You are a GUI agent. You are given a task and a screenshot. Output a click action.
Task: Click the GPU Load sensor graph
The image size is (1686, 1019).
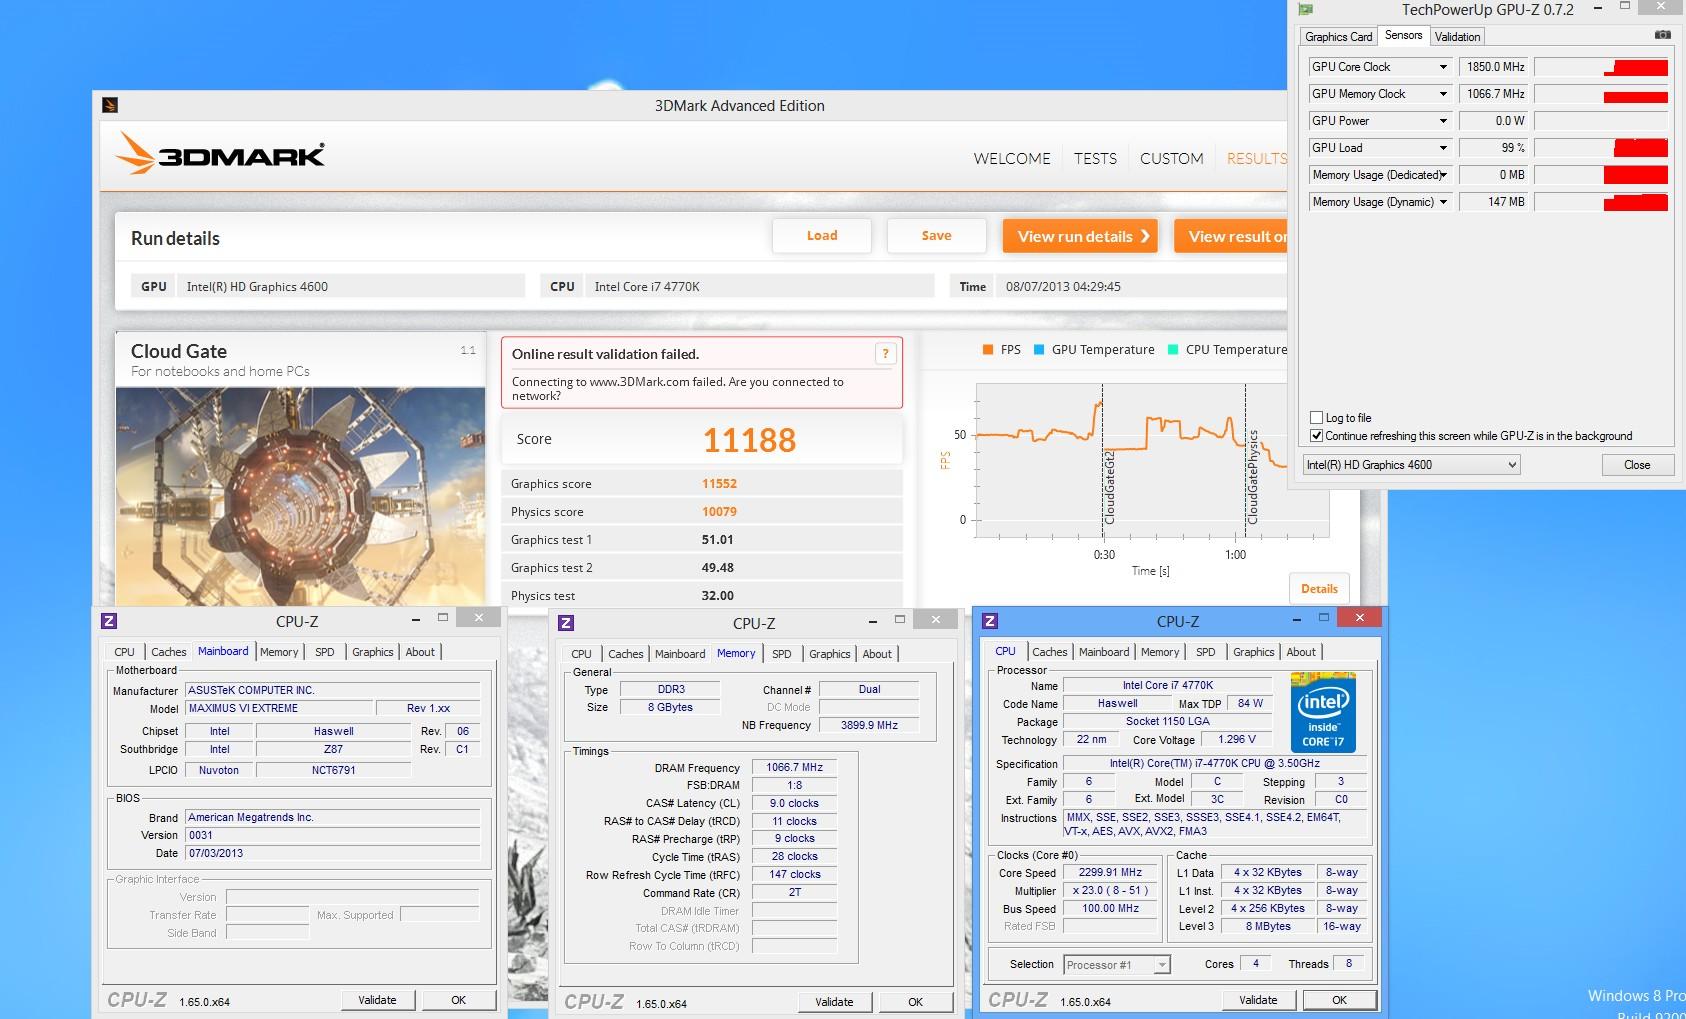click(1601, 148)
